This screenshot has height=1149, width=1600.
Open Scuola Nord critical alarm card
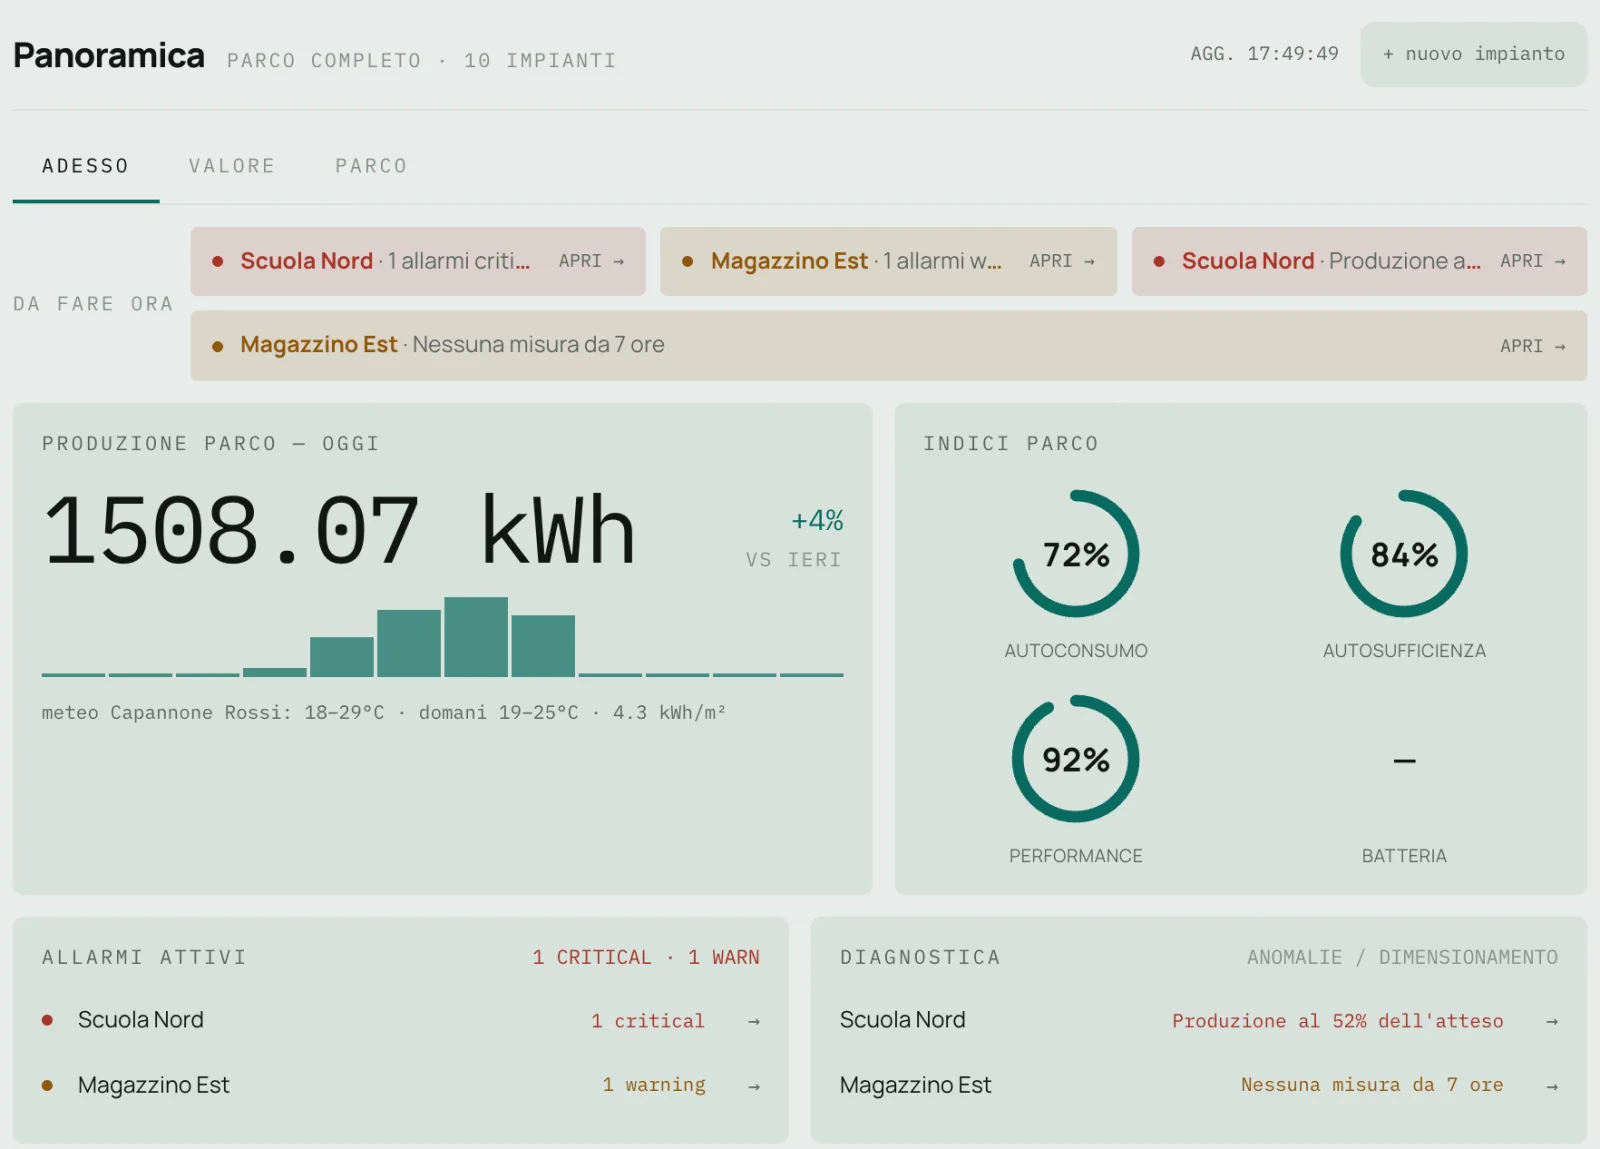click(418, 261)
